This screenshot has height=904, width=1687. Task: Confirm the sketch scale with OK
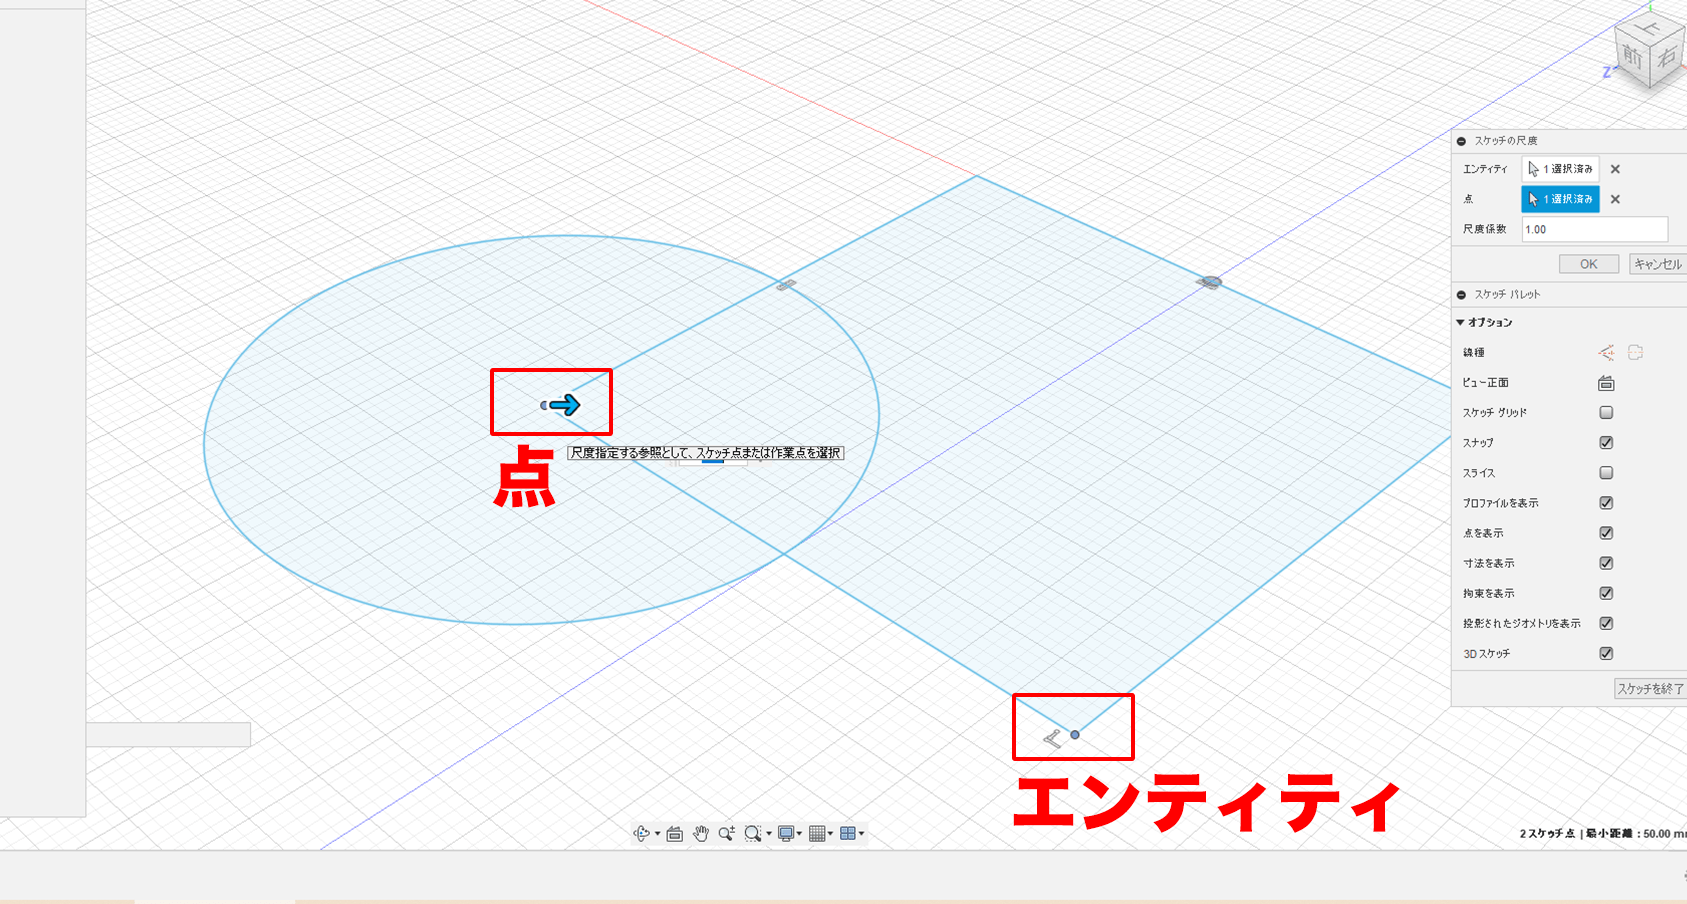point(1589,264)
